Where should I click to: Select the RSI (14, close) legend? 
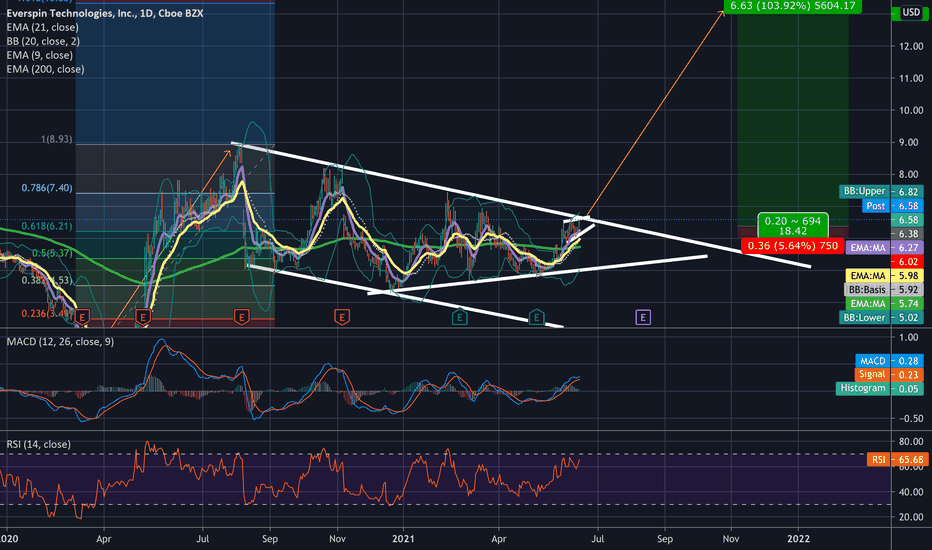click(39, 444)
